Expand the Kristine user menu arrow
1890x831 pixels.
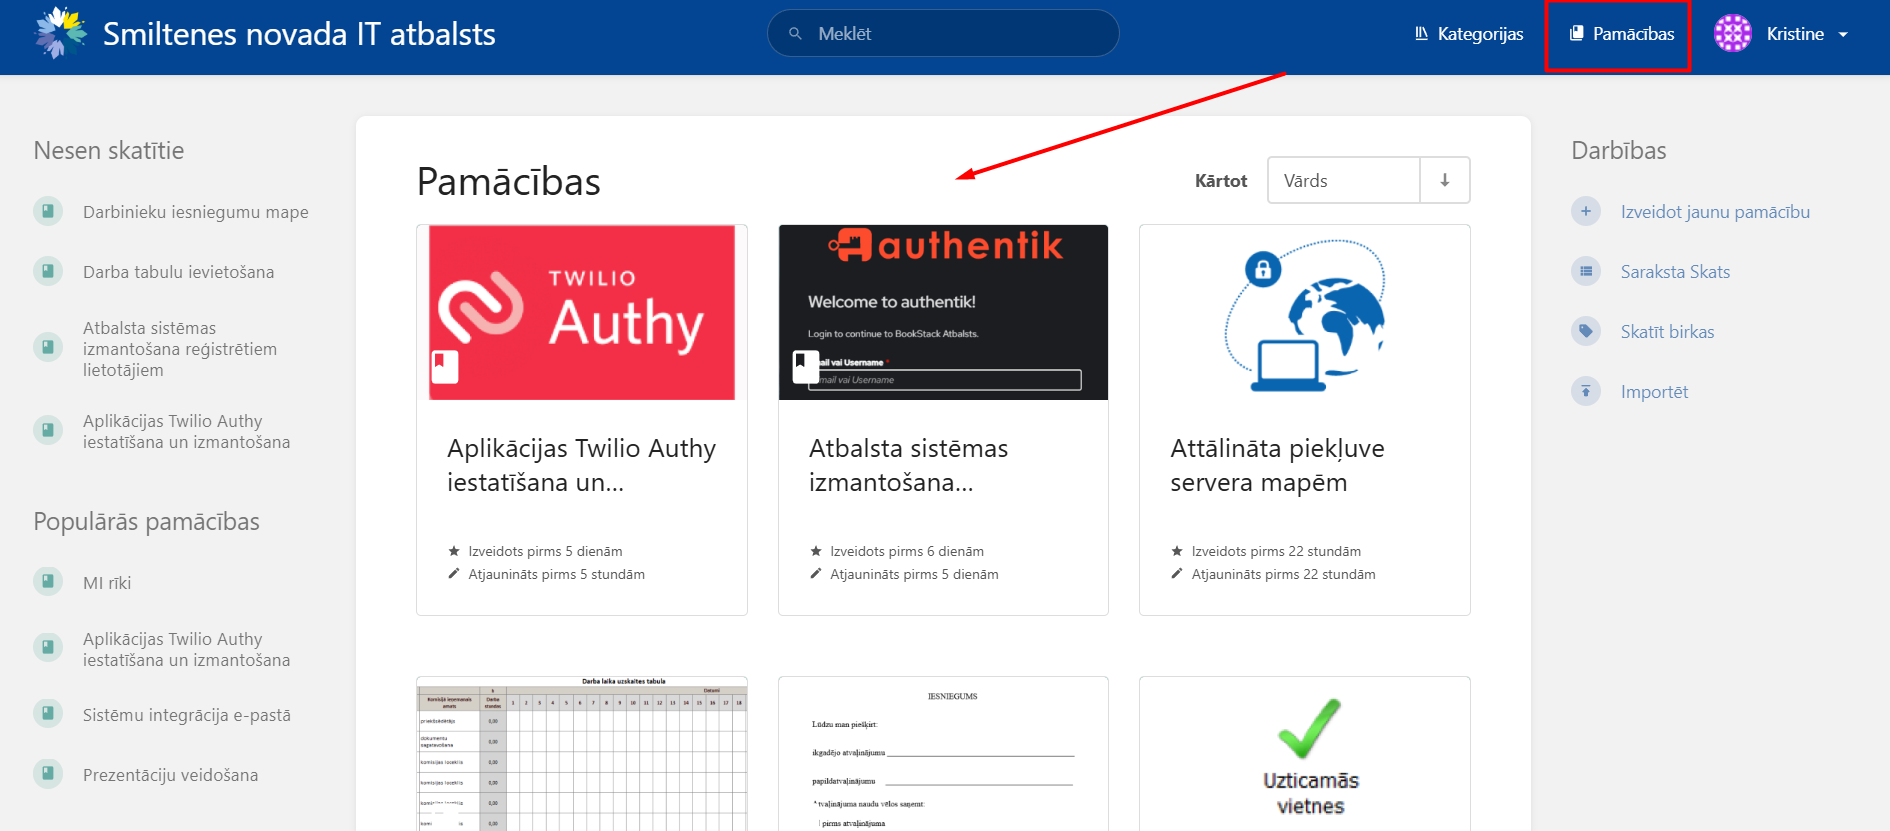point(1843,34)
